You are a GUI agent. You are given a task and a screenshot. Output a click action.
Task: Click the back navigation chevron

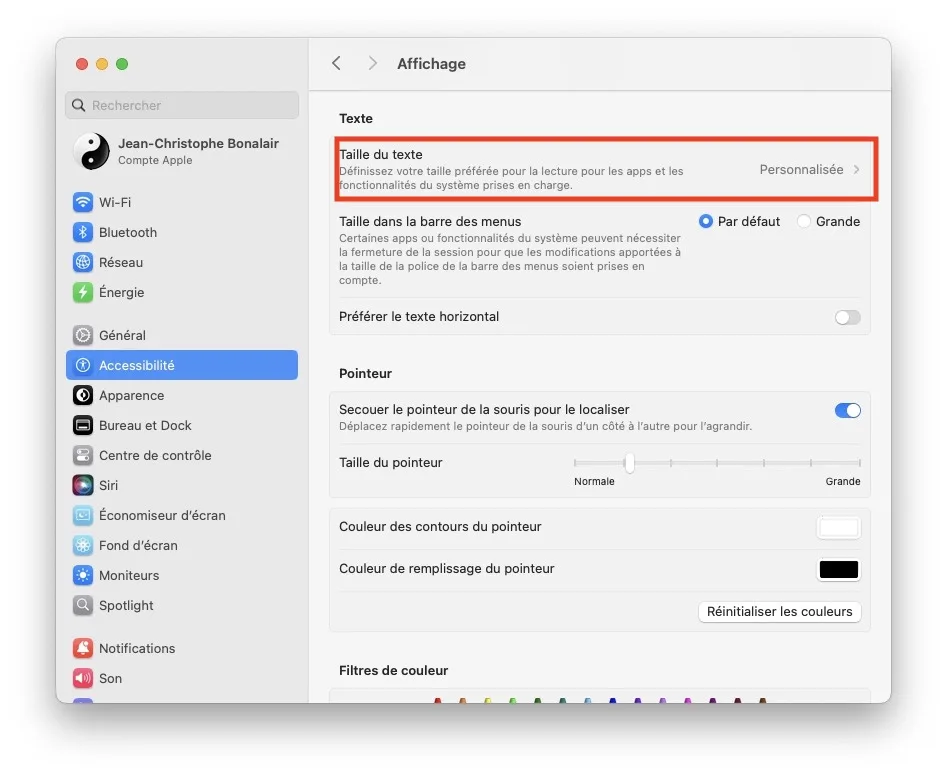[337, 63]
